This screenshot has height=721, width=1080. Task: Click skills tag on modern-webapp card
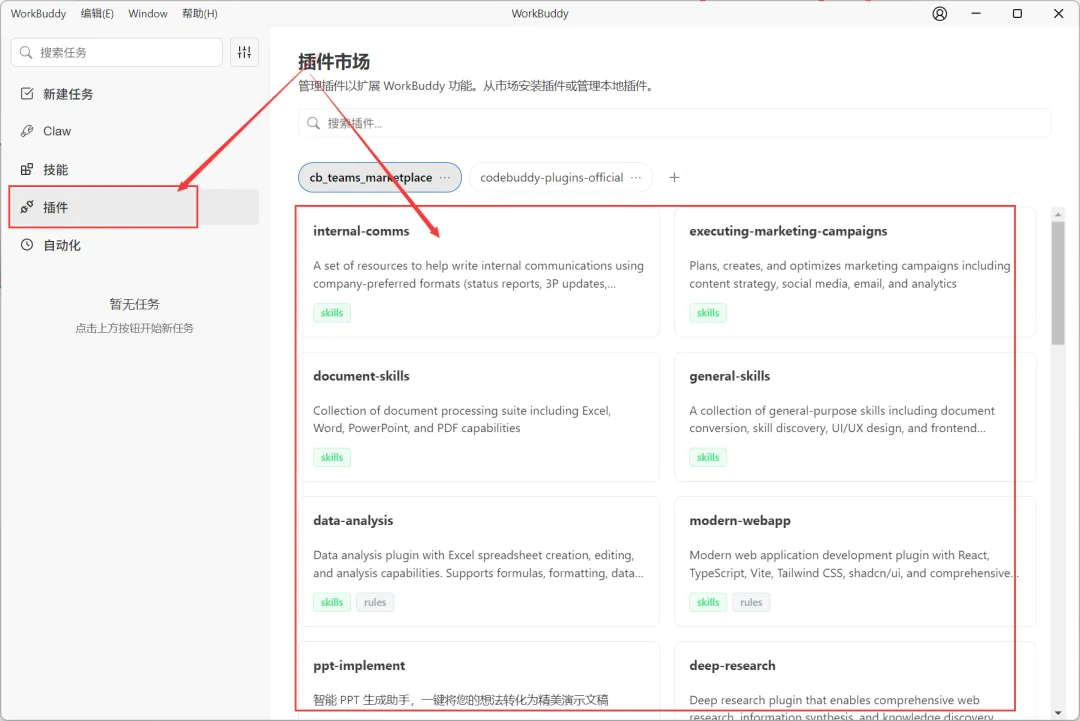pos(708,602)
